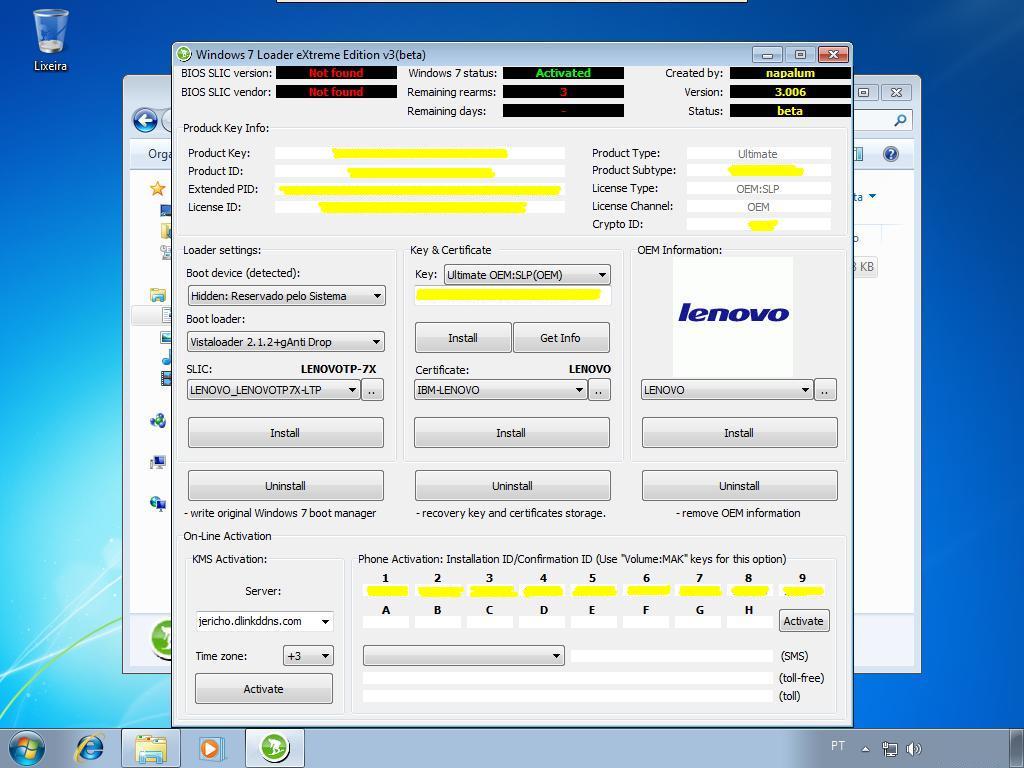This screenshot has width=1024, height=768.
Task: Click Confirmation ID field D
Action: point(542,623)
